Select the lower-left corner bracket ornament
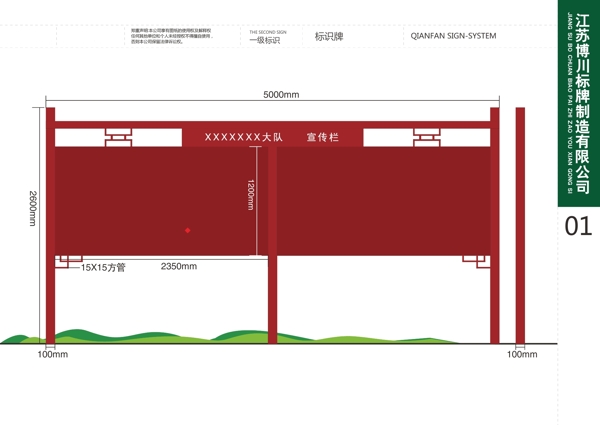This screenshot has height=425, width=600. pos(69,262)
